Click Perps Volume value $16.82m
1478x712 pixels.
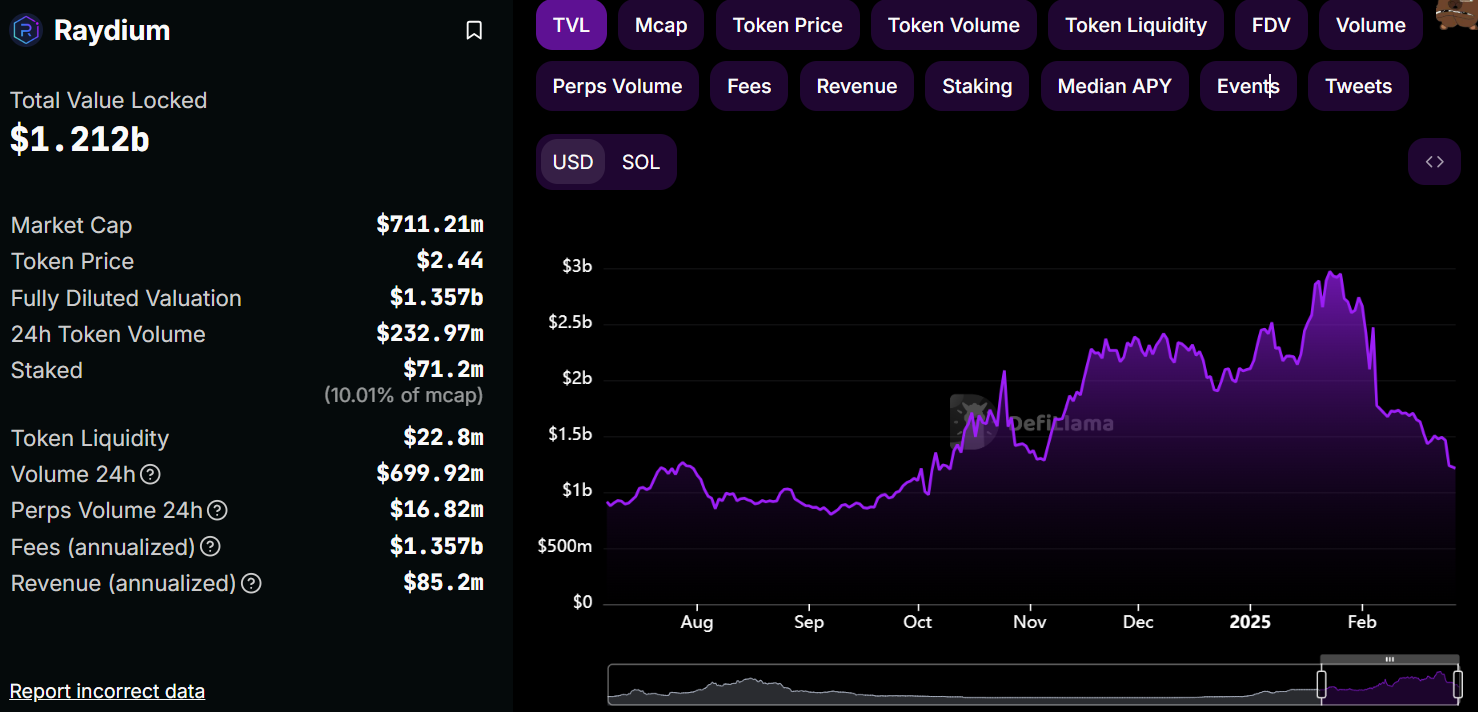click(x=437, y=510)
